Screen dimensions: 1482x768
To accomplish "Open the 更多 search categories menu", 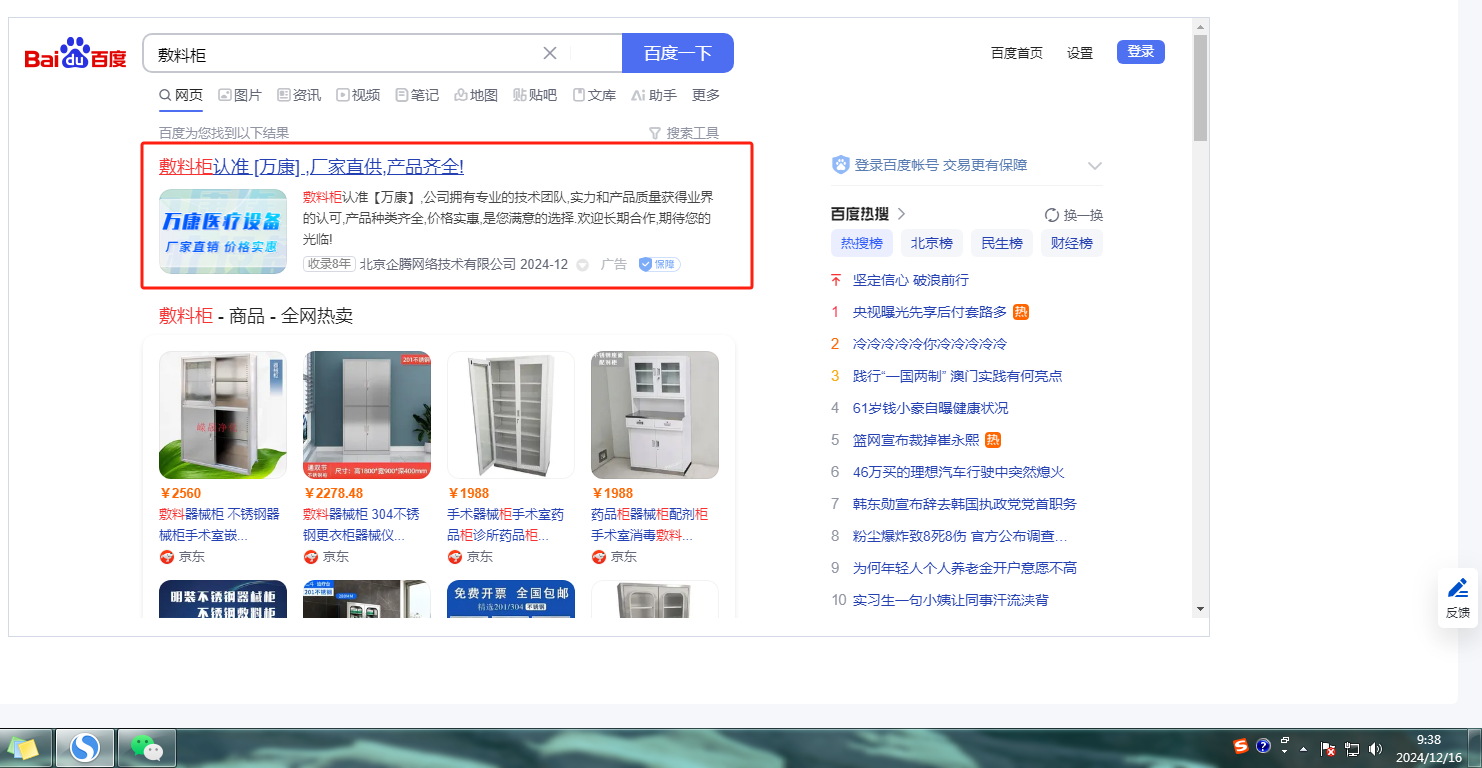I will (x=706, y=95).
